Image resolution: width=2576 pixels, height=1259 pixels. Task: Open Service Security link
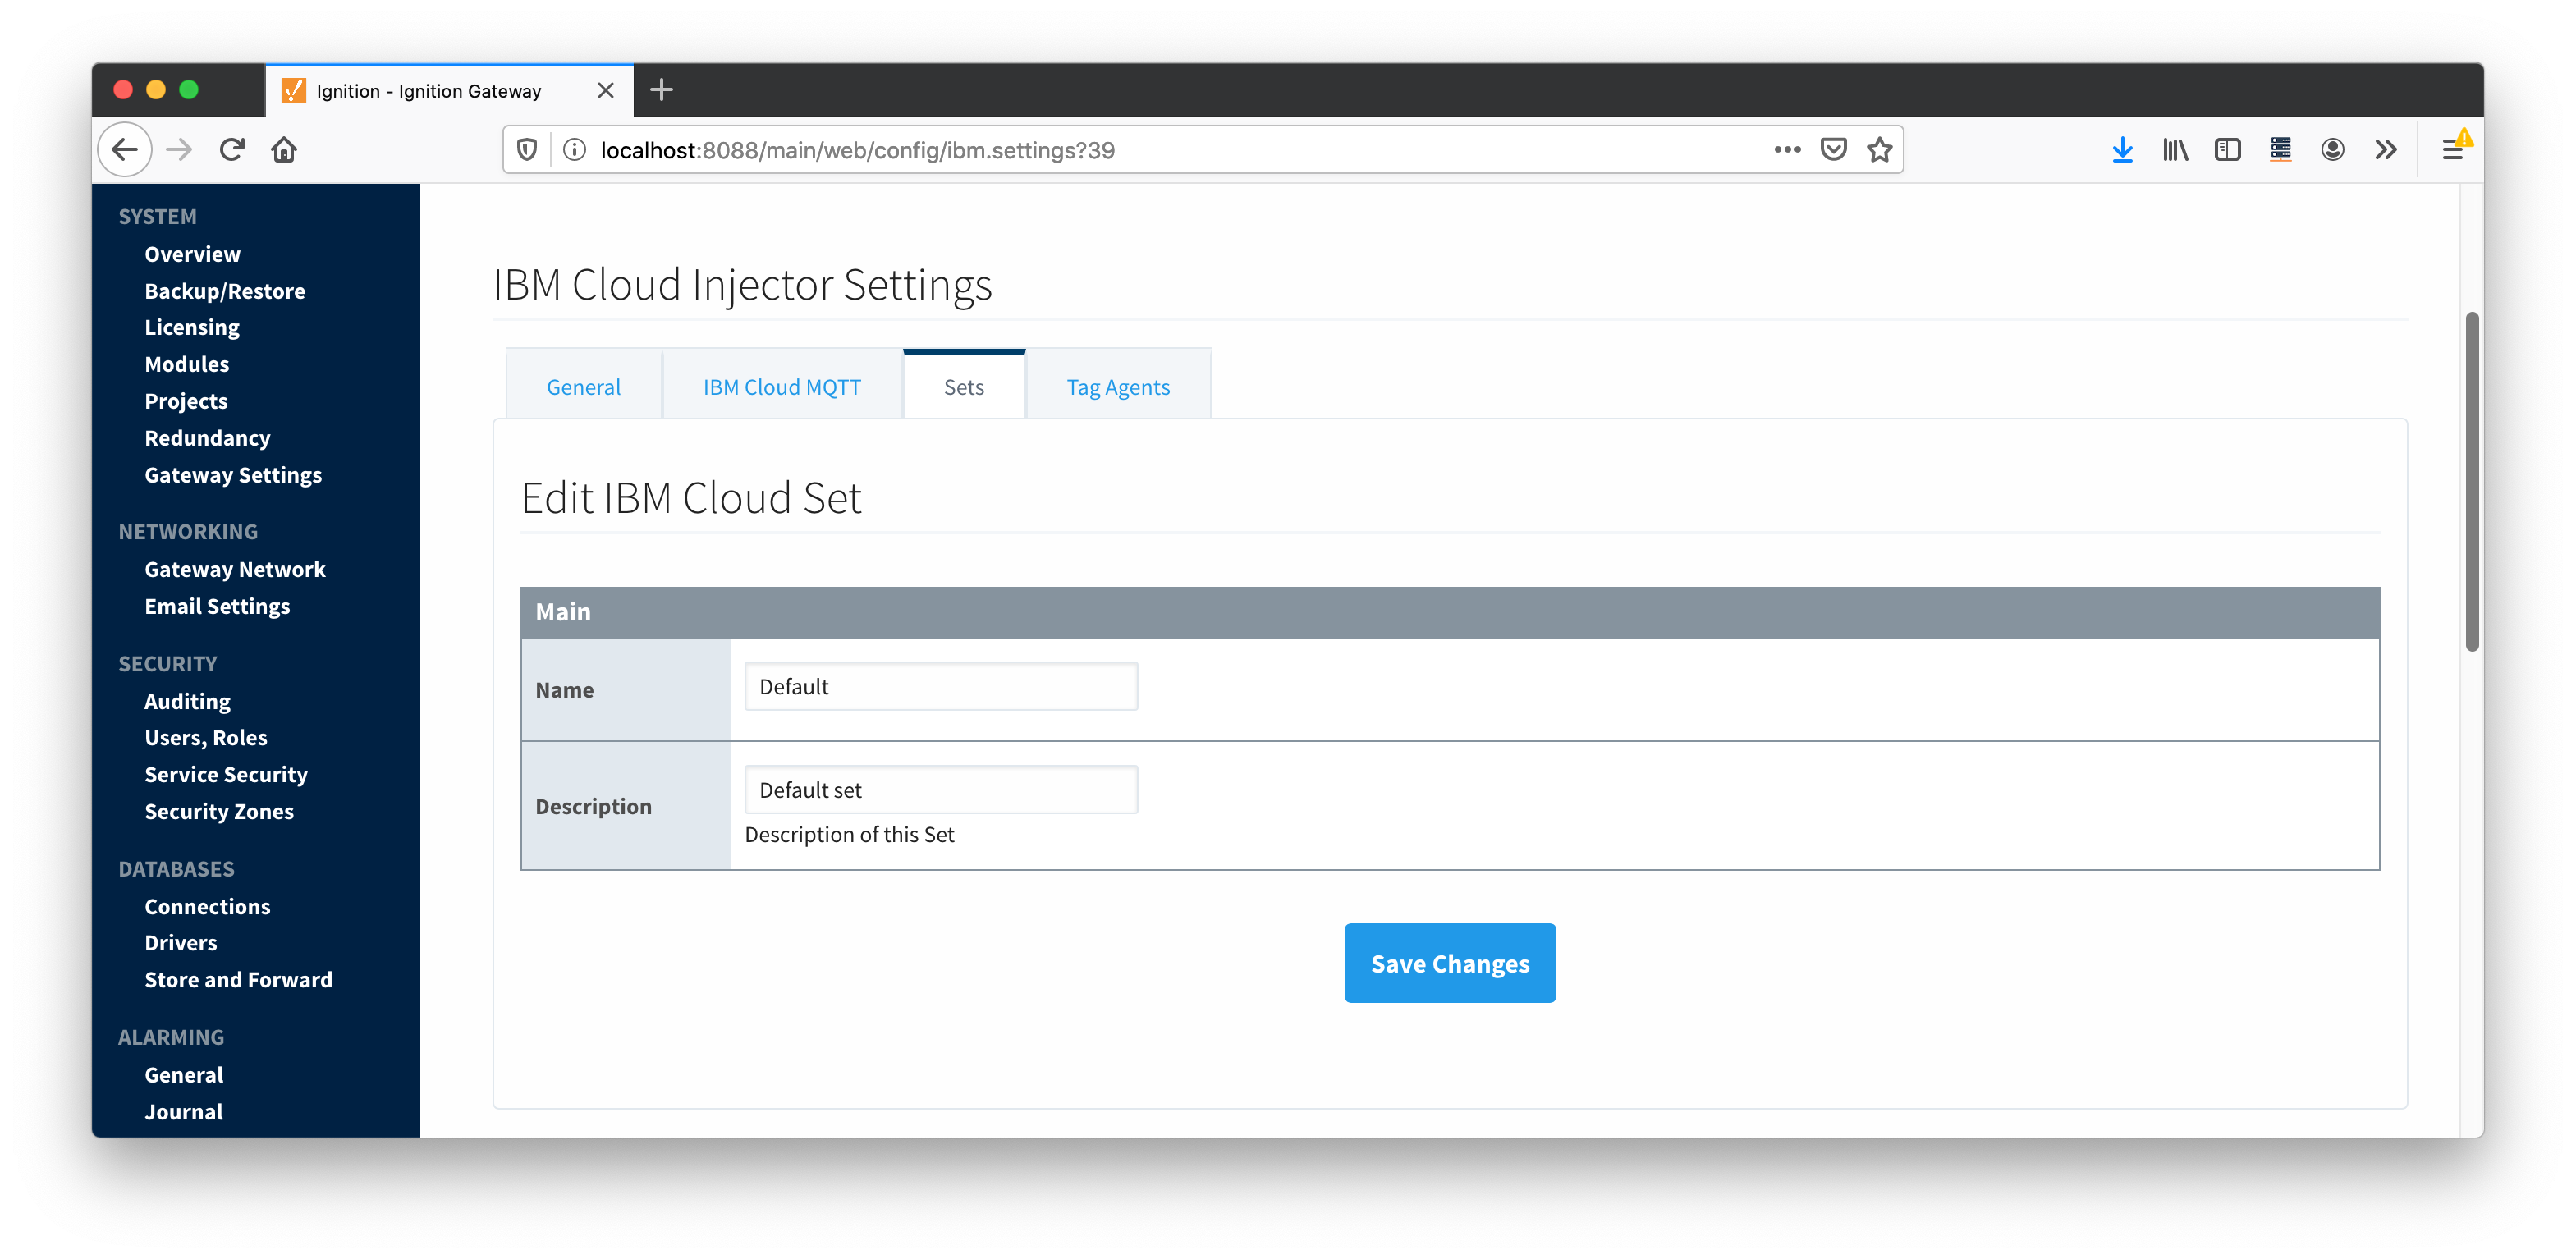(x=226, y=775)
